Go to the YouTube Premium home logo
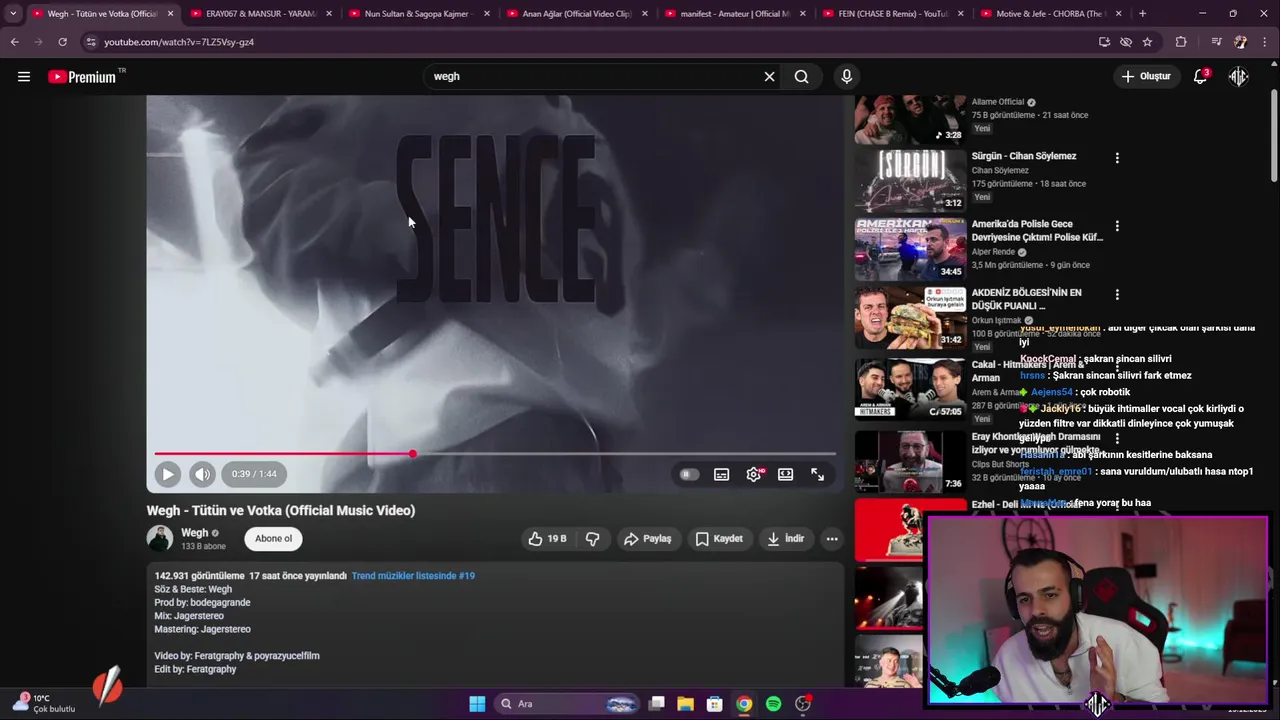 (84, 77)
